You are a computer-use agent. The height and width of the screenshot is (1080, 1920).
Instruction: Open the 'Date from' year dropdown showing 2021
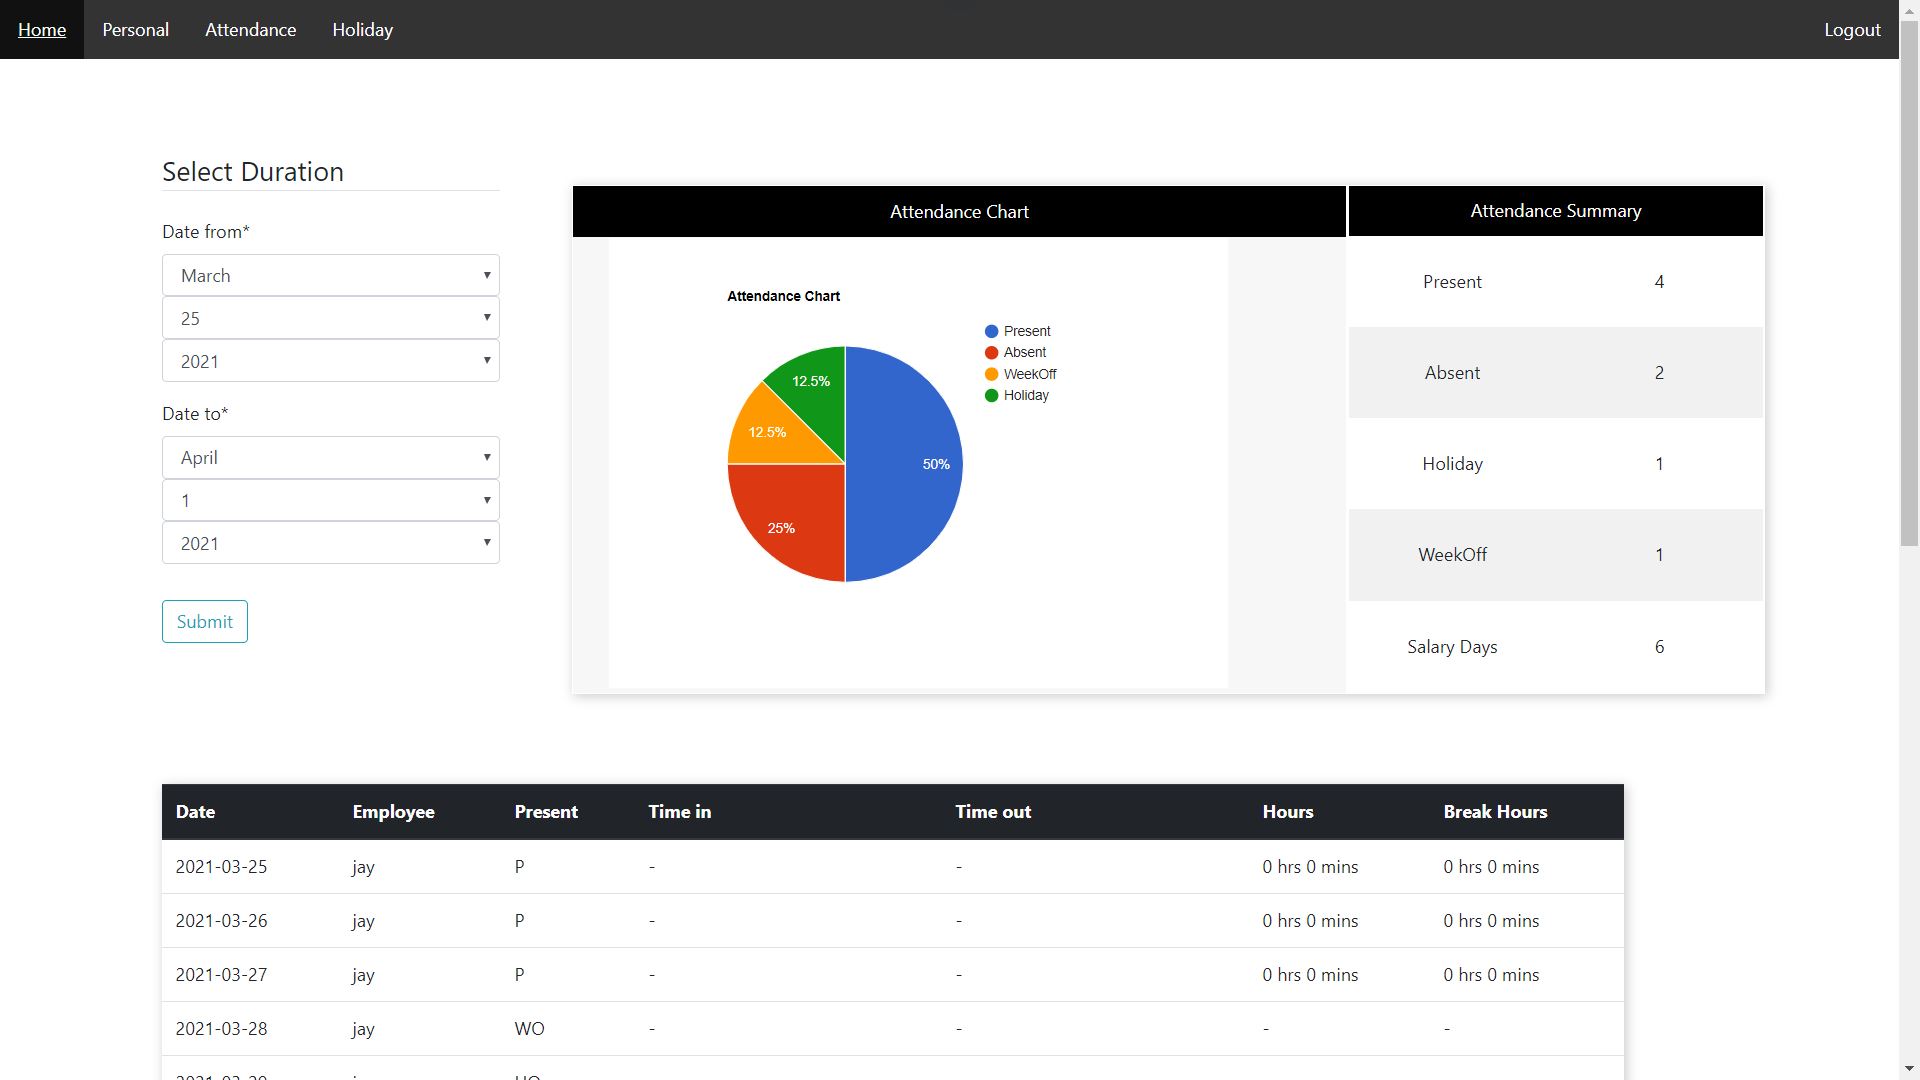[x=330, y=361]
